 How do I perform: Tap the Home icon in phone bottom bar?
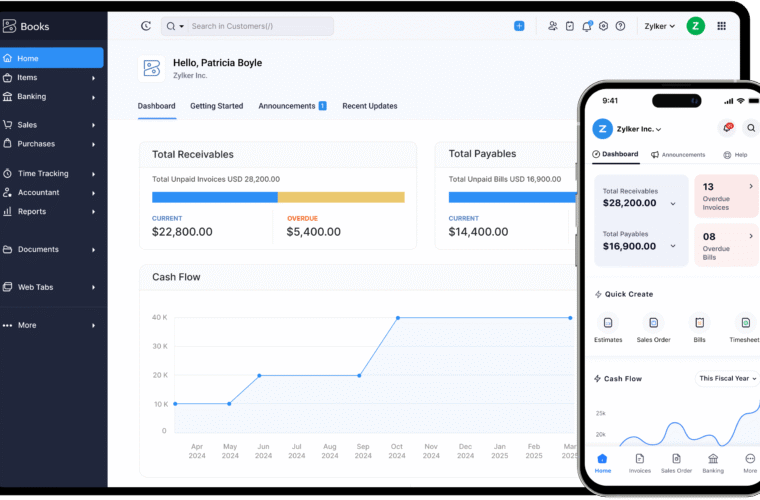coord(602,459)
